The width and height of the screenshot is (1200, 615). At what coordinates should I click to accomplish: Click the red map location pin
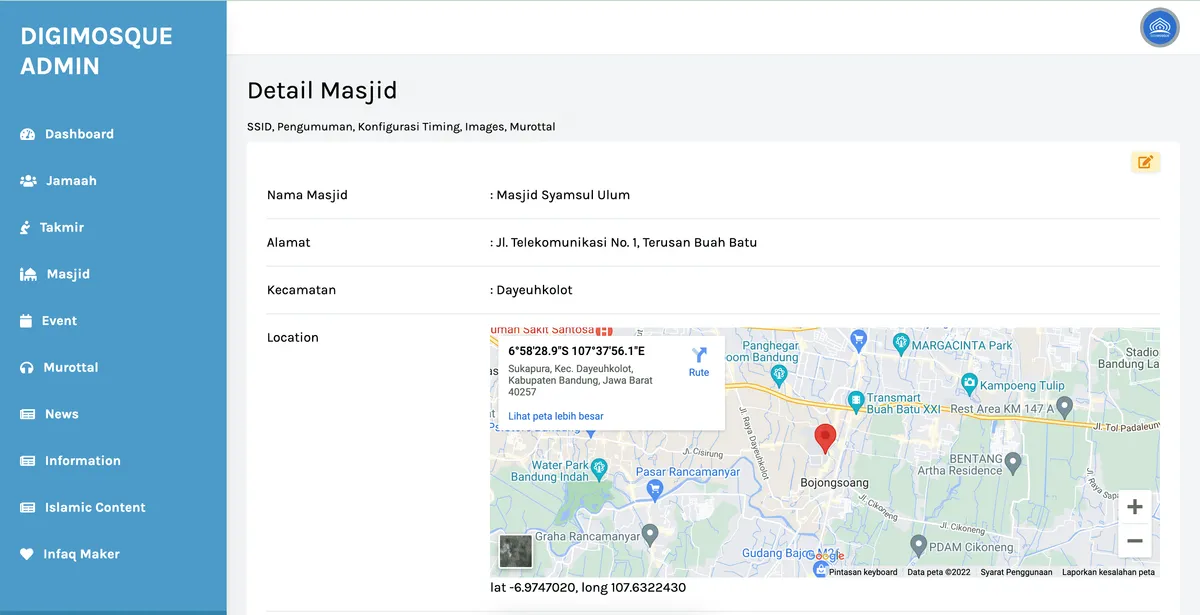(825, 439)
